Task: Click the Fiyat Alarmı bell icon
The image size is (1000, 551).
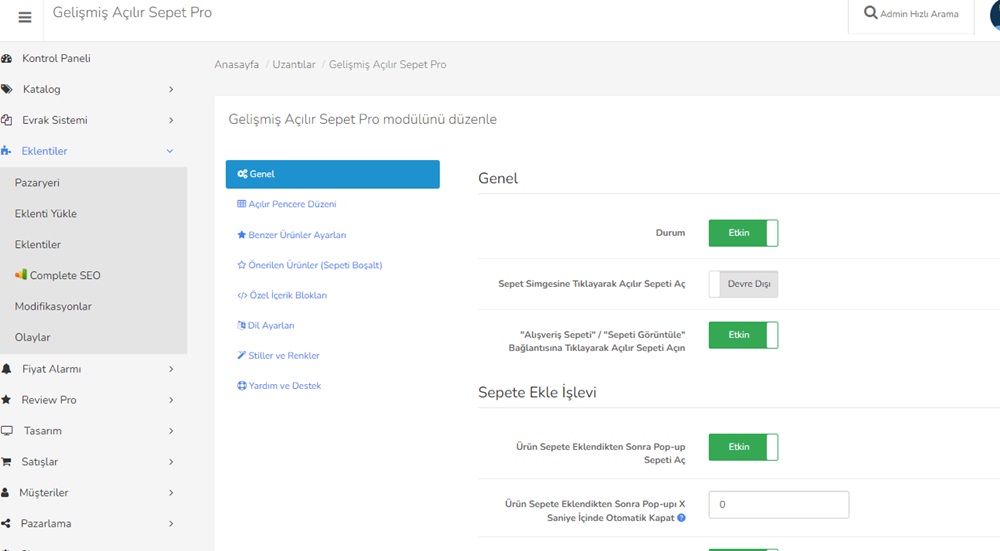Action: [6, 369]
